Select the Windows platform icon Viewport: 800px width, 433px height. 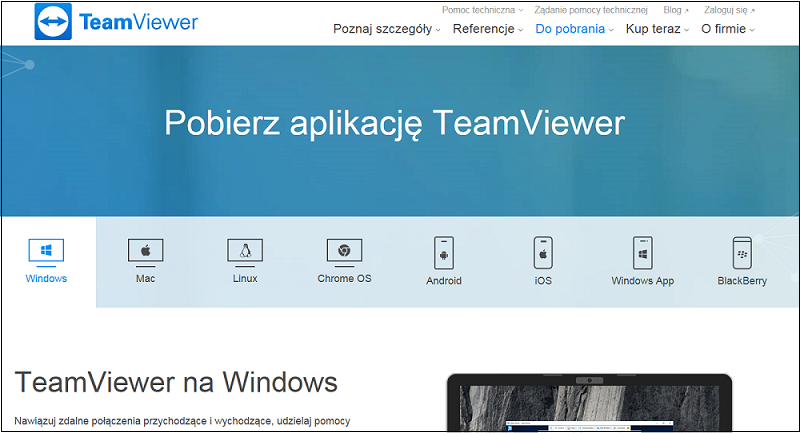[x=46, y=252]
